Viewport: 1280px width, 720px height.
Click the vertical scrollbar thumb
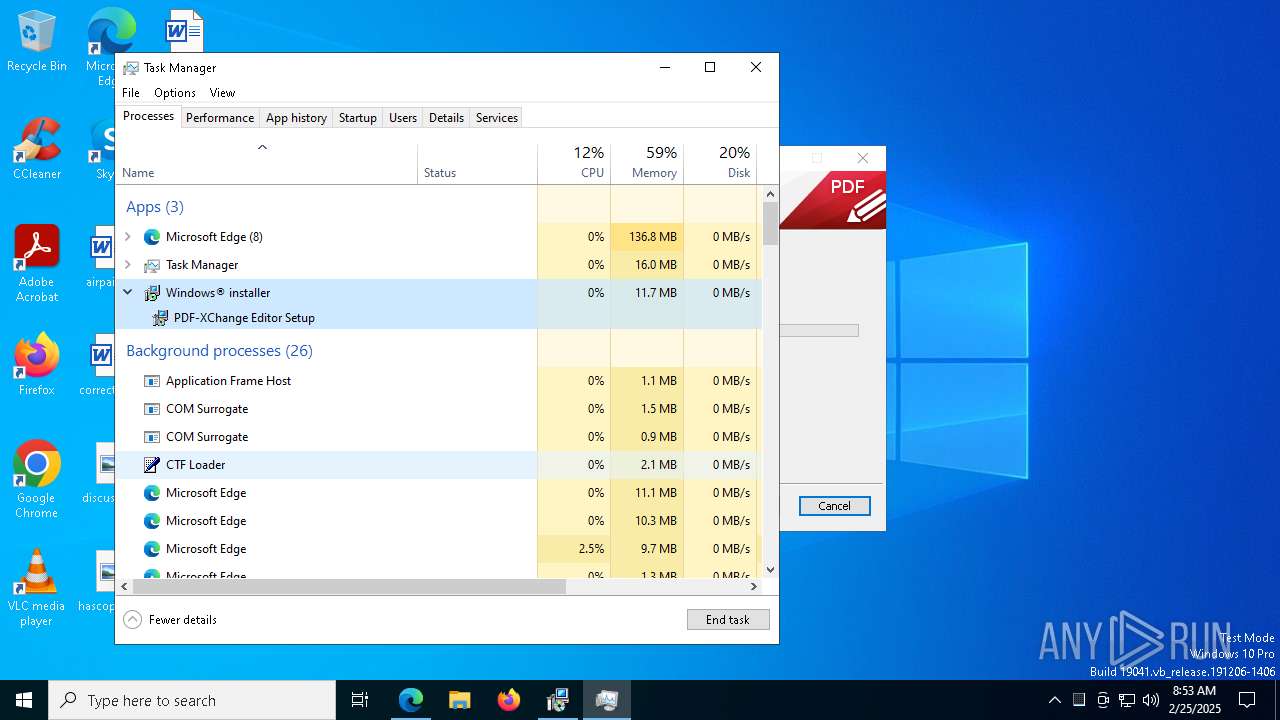770,224
